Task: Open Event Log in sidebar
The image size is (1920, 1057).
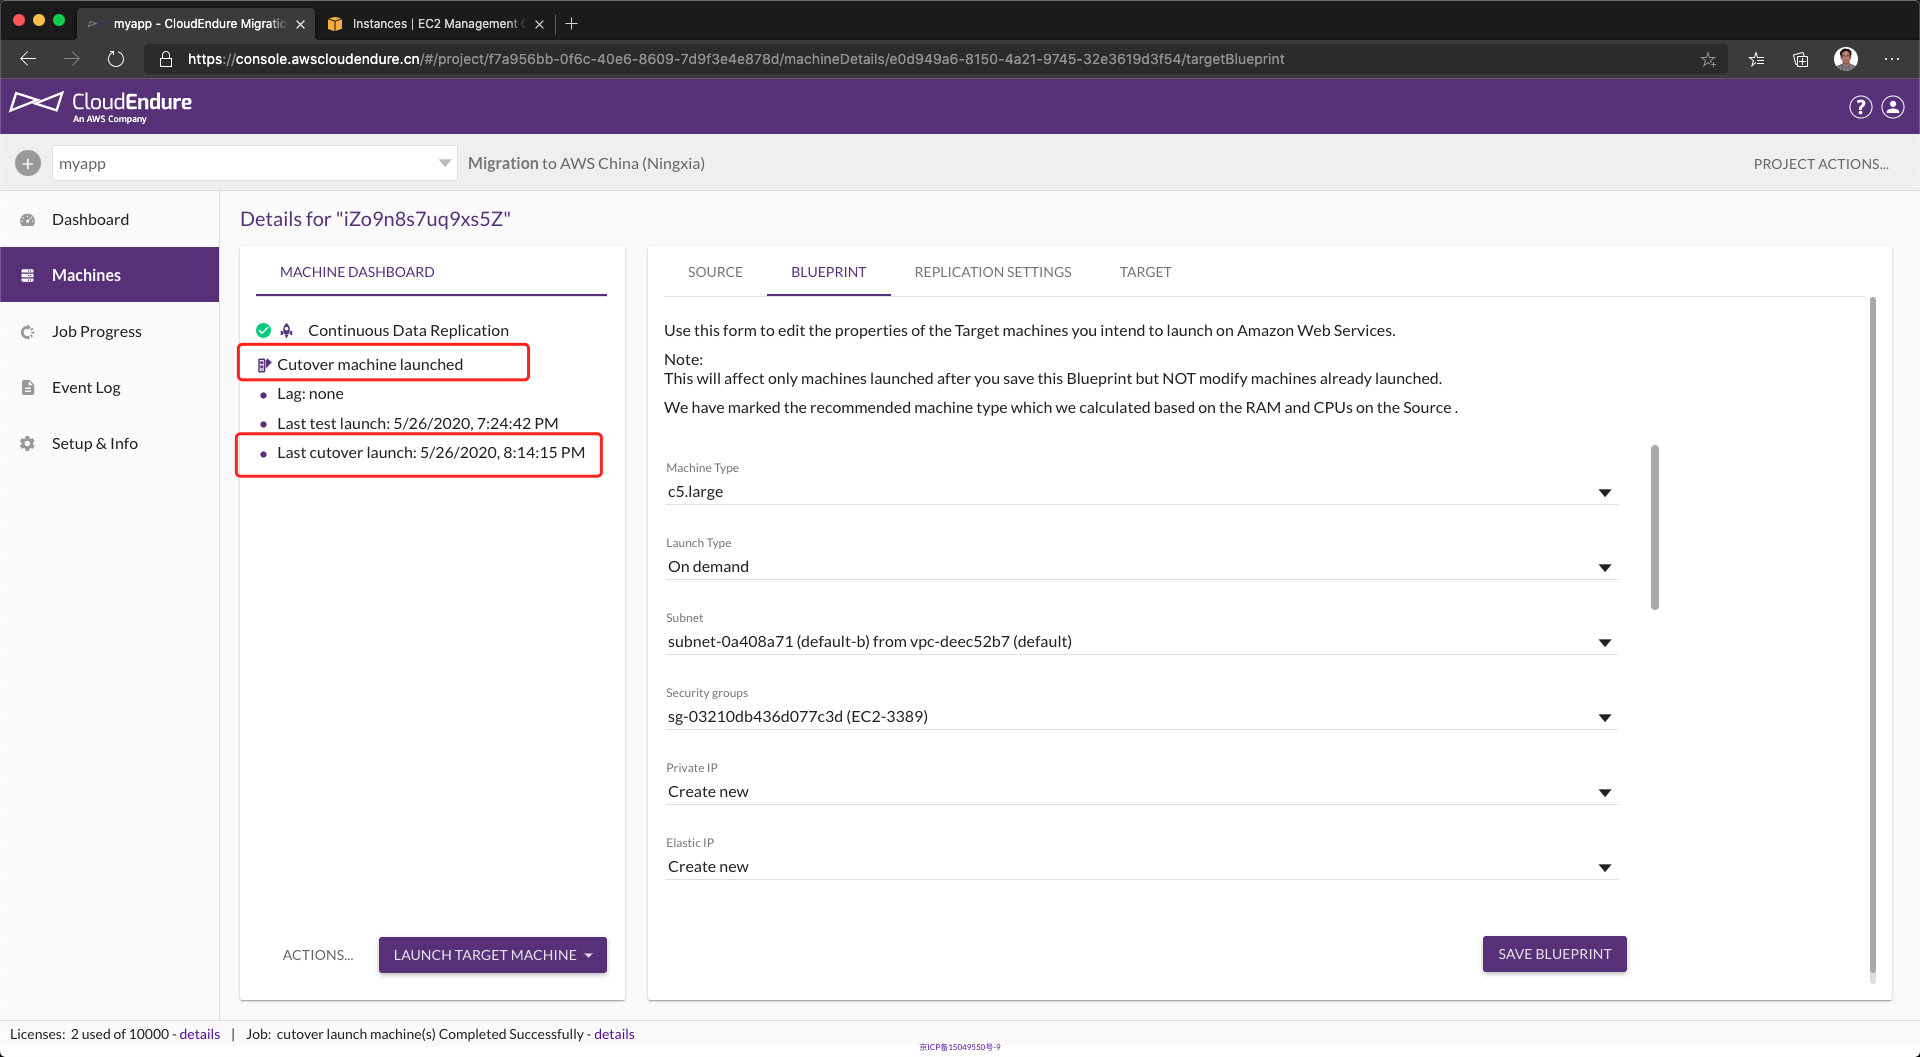Action: coord(86,388)
